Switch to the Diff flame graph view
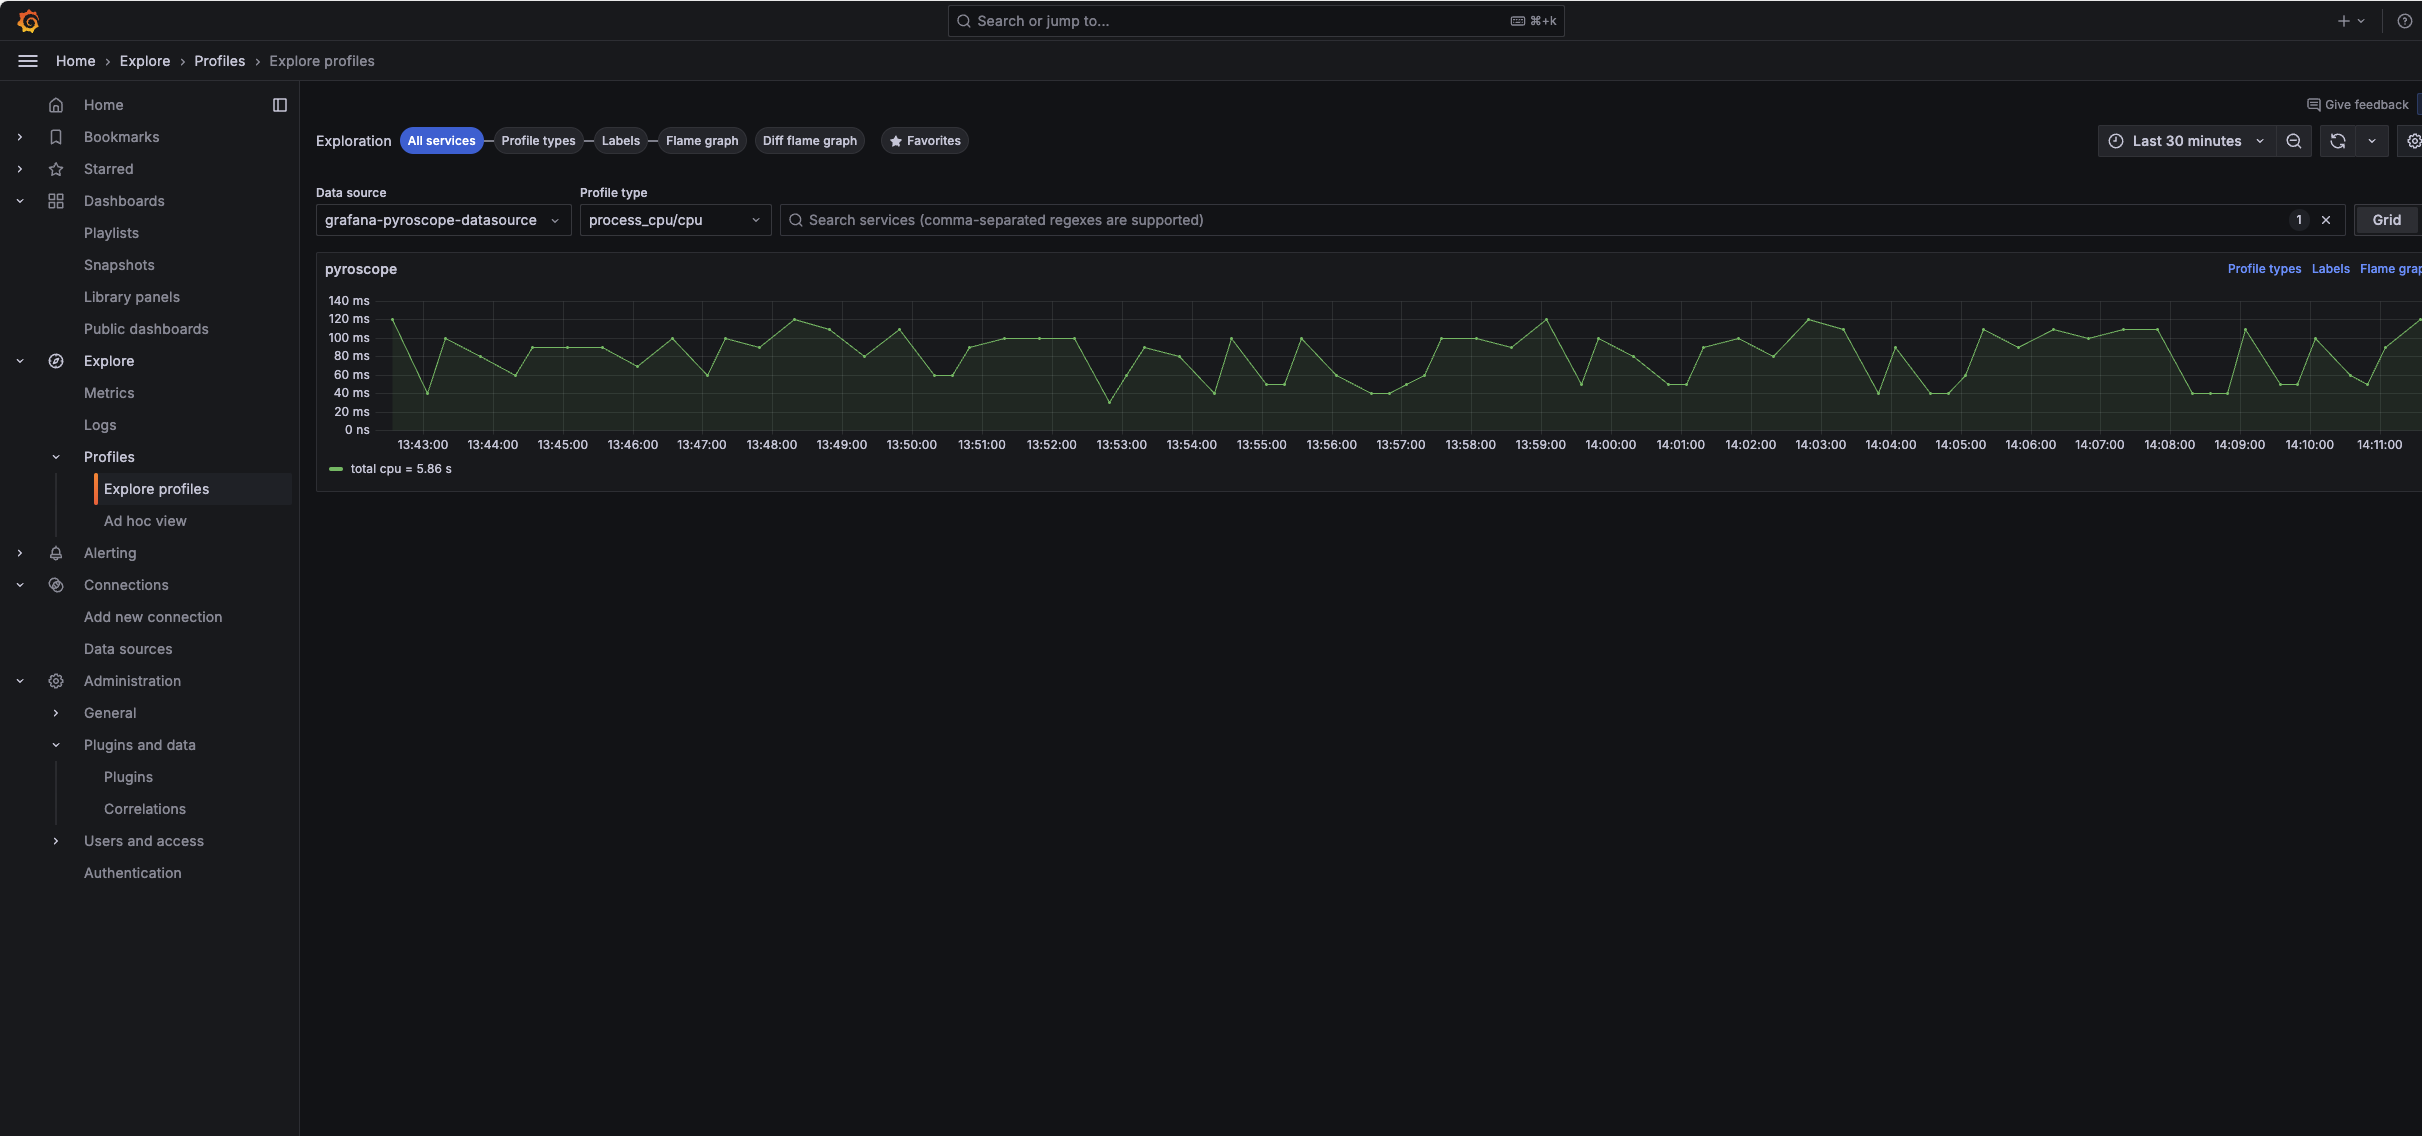This screenshot has width=2422, height=1136. 809,141
